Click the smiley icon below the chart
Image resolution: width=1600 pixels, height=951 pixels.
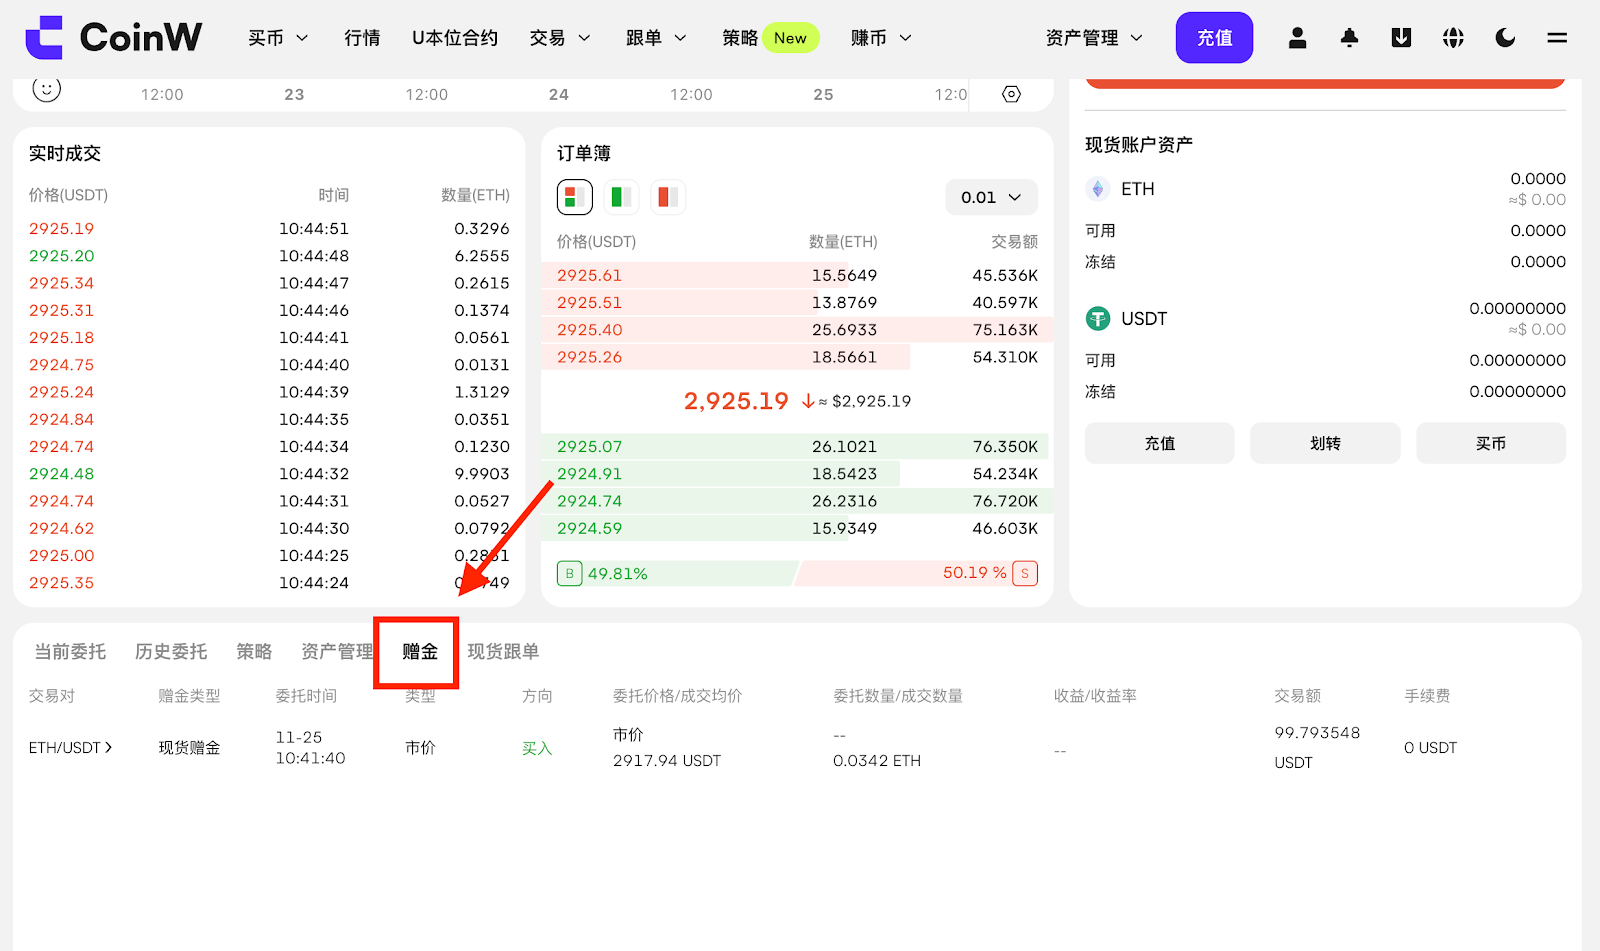click(46, 89)
